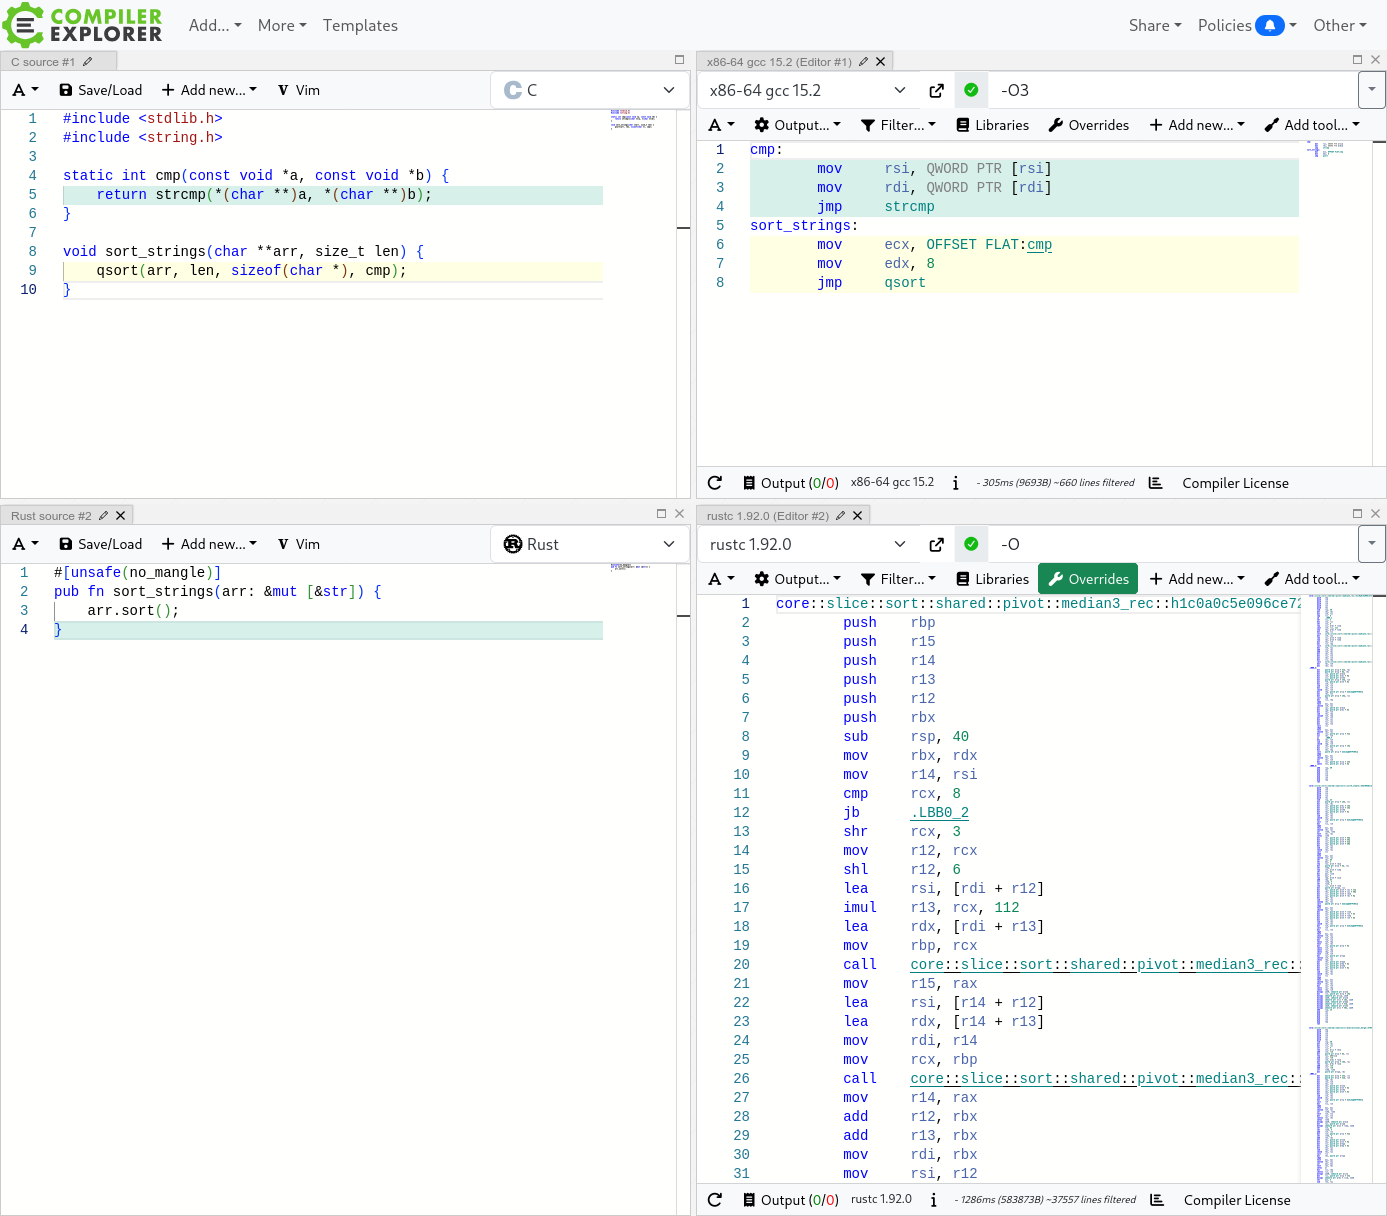Open policies notification bell
The width and height of the screenshot is (1387, 1216).
[1270, 26]
